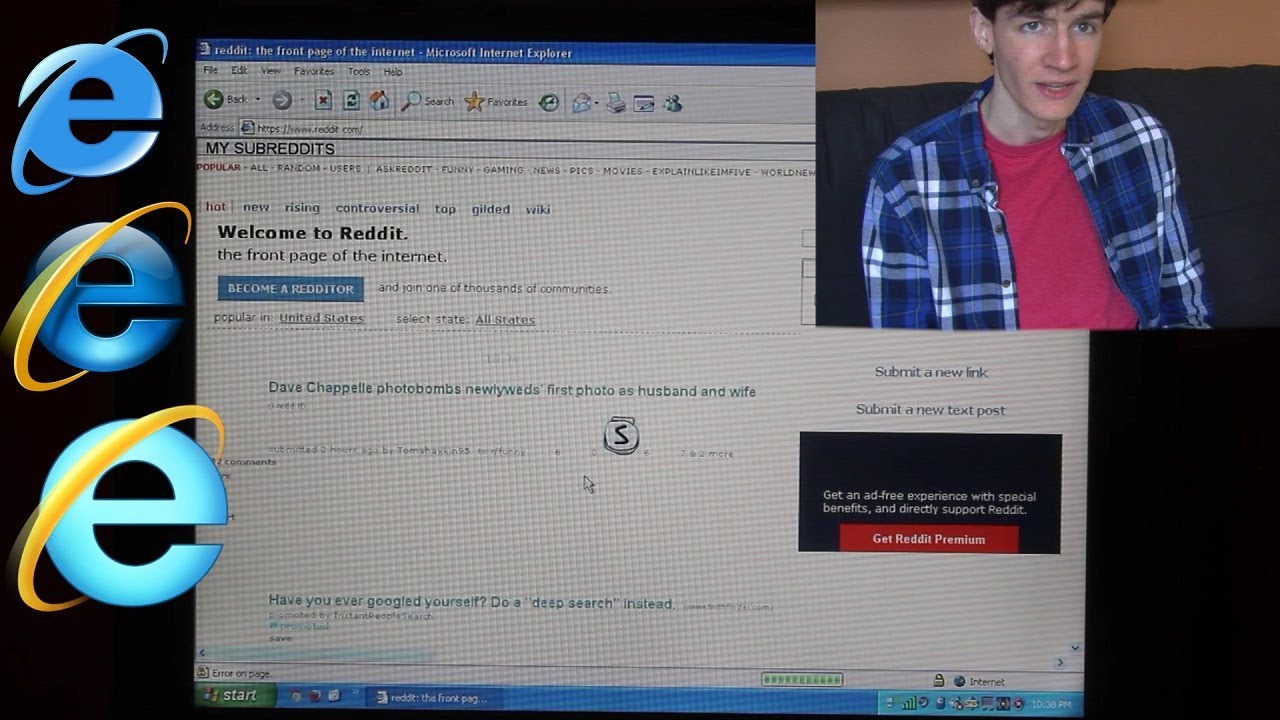Click the History clock icon
1280x720 pixels.
click(x=549, y=102)
